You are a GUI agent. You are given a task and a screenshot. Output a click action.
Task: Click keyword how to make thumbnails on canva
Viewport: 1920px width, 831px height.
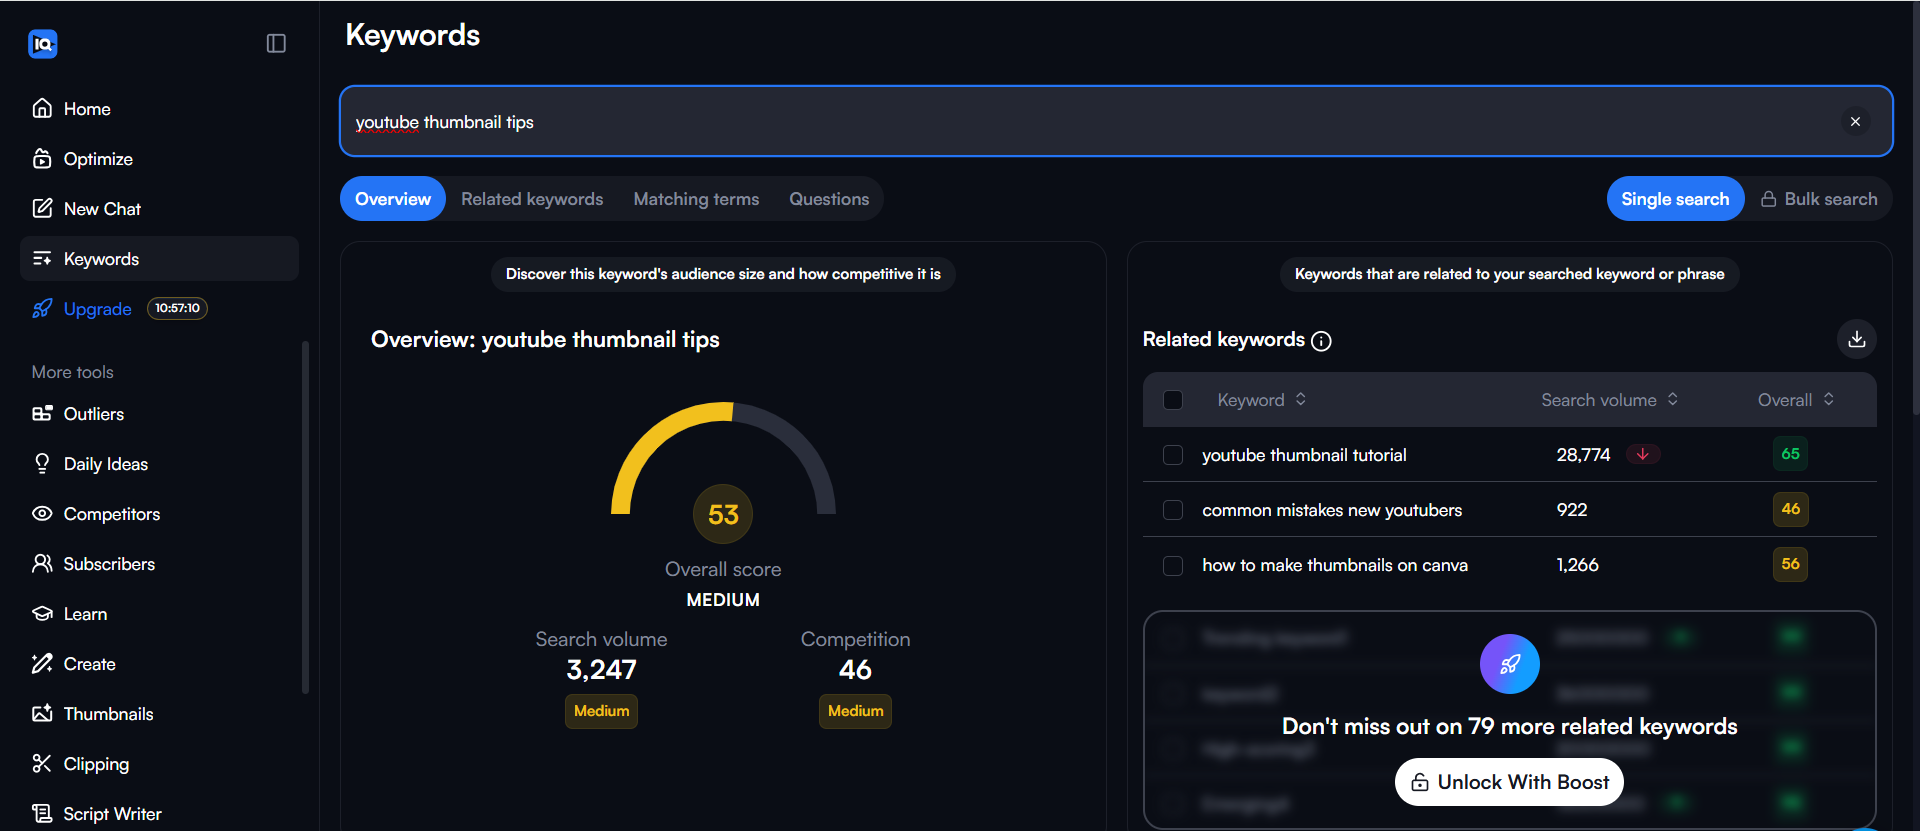pos(1335,565)
